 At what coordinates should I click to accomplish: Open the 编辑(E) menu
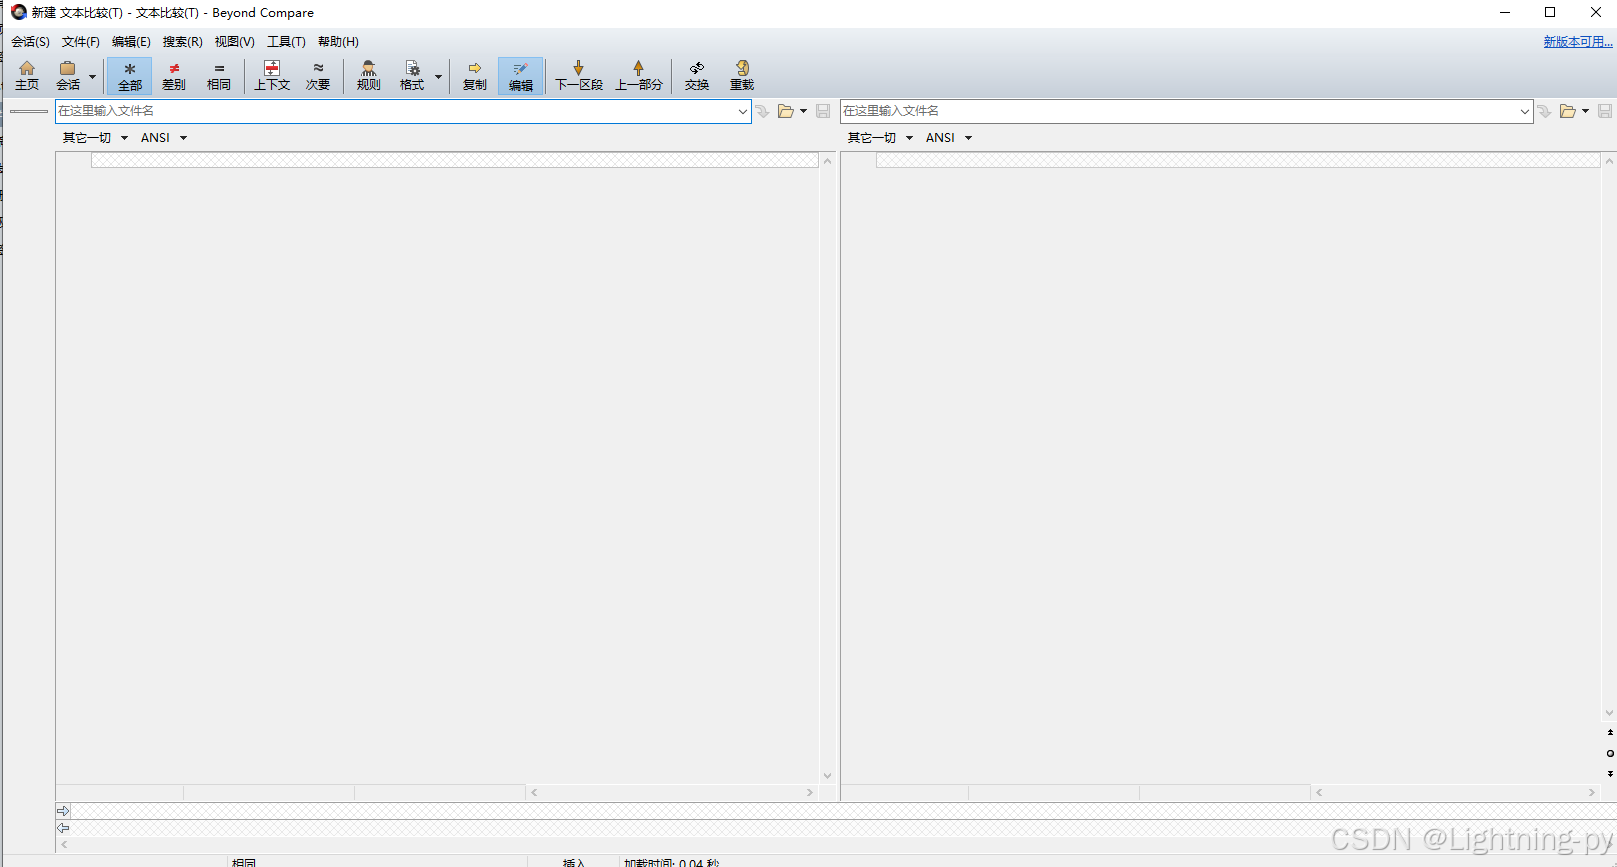point(131,42)
